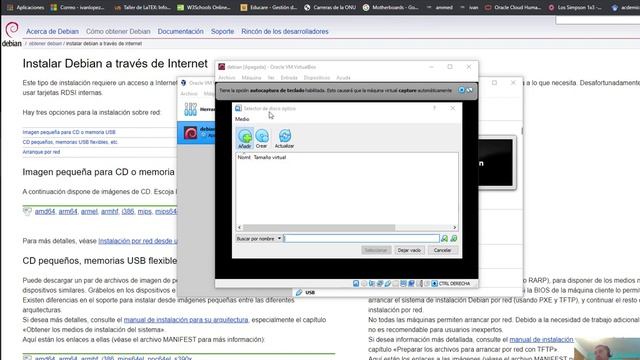640x360 pixels.
Task: Expand the Buscar por nombre dropdown
Action: pos(259,238)
